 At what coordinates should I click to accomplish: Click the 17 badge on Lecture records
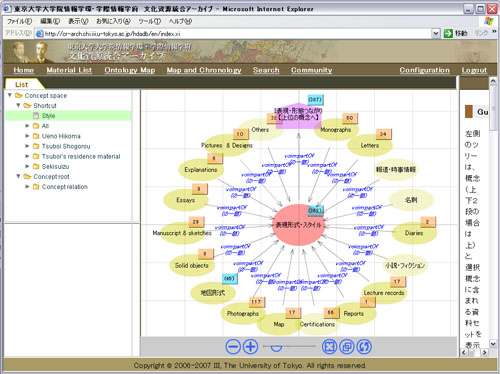397,281
